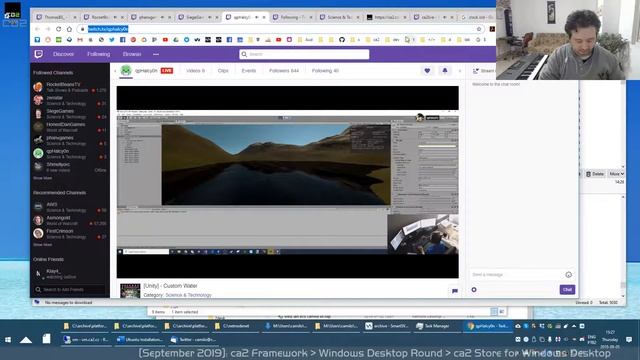This screenshot has width=640, height=360.
Task: Switch to the SiegeGames browser tab
Action: pyautogui.click(x=197, y=17)
